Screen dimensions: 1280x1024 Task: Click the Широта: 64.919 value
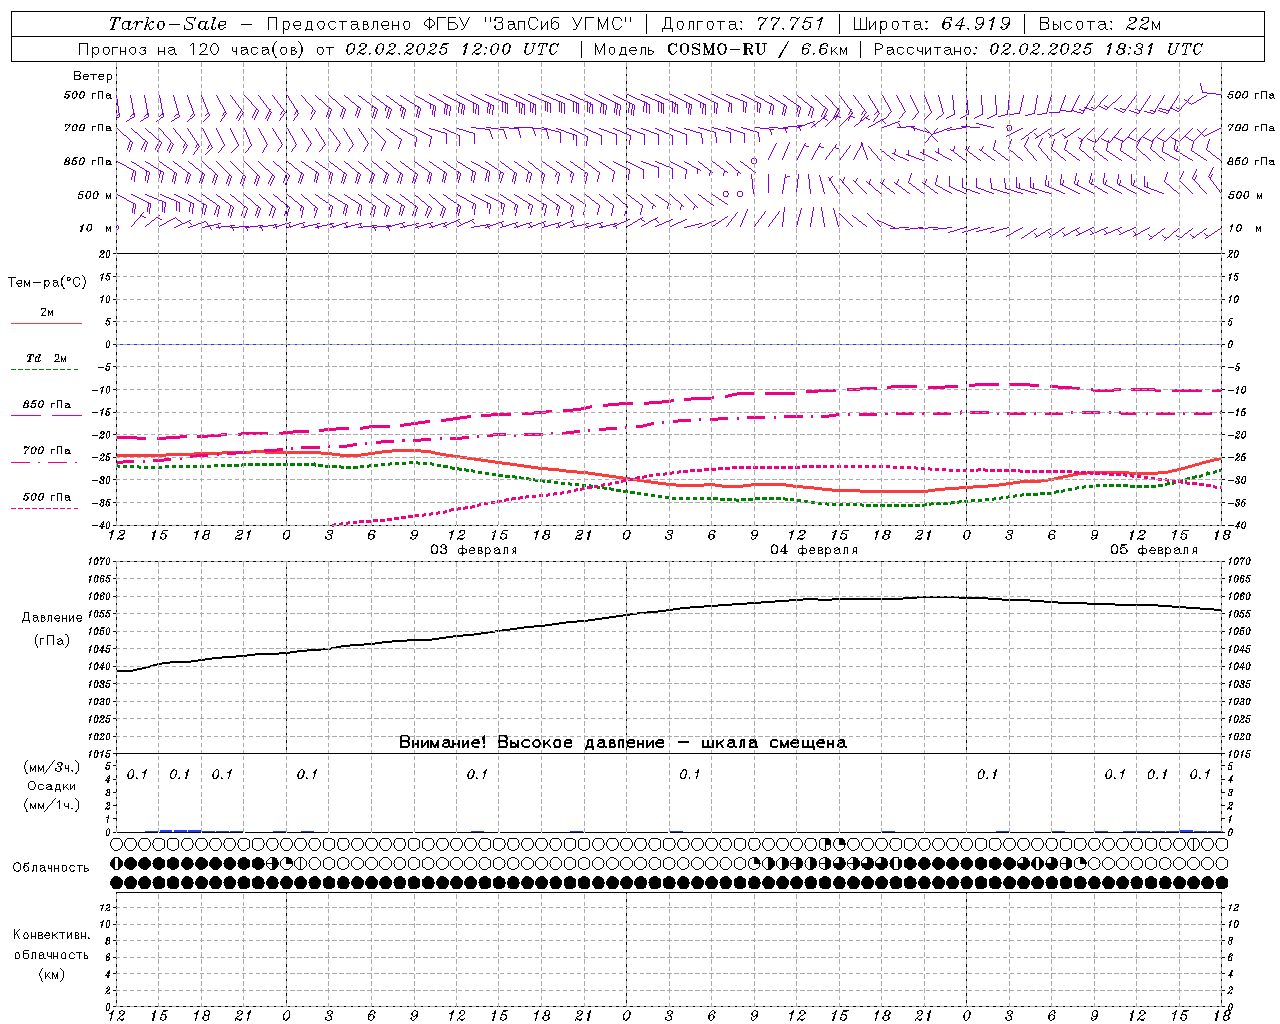click(x=932, y=24)
